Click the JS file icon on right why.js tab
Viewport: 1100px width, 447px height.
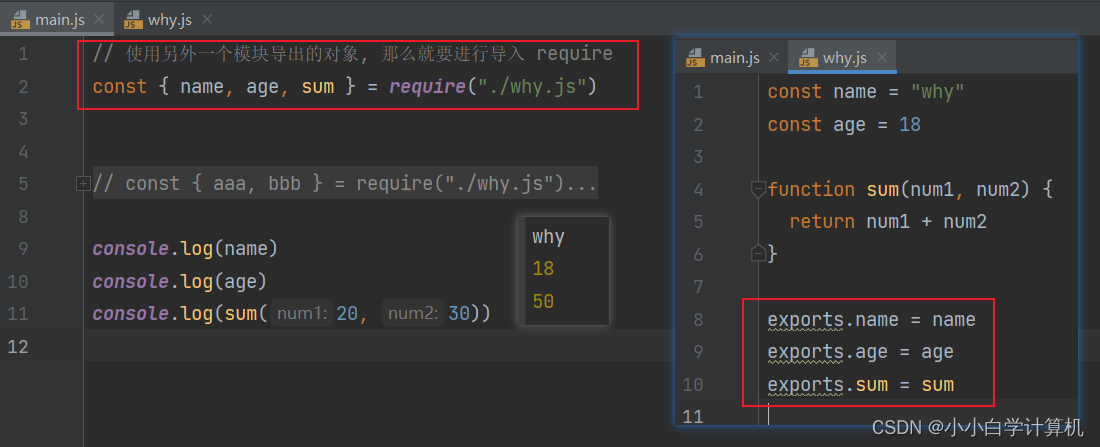coord(809,58)
